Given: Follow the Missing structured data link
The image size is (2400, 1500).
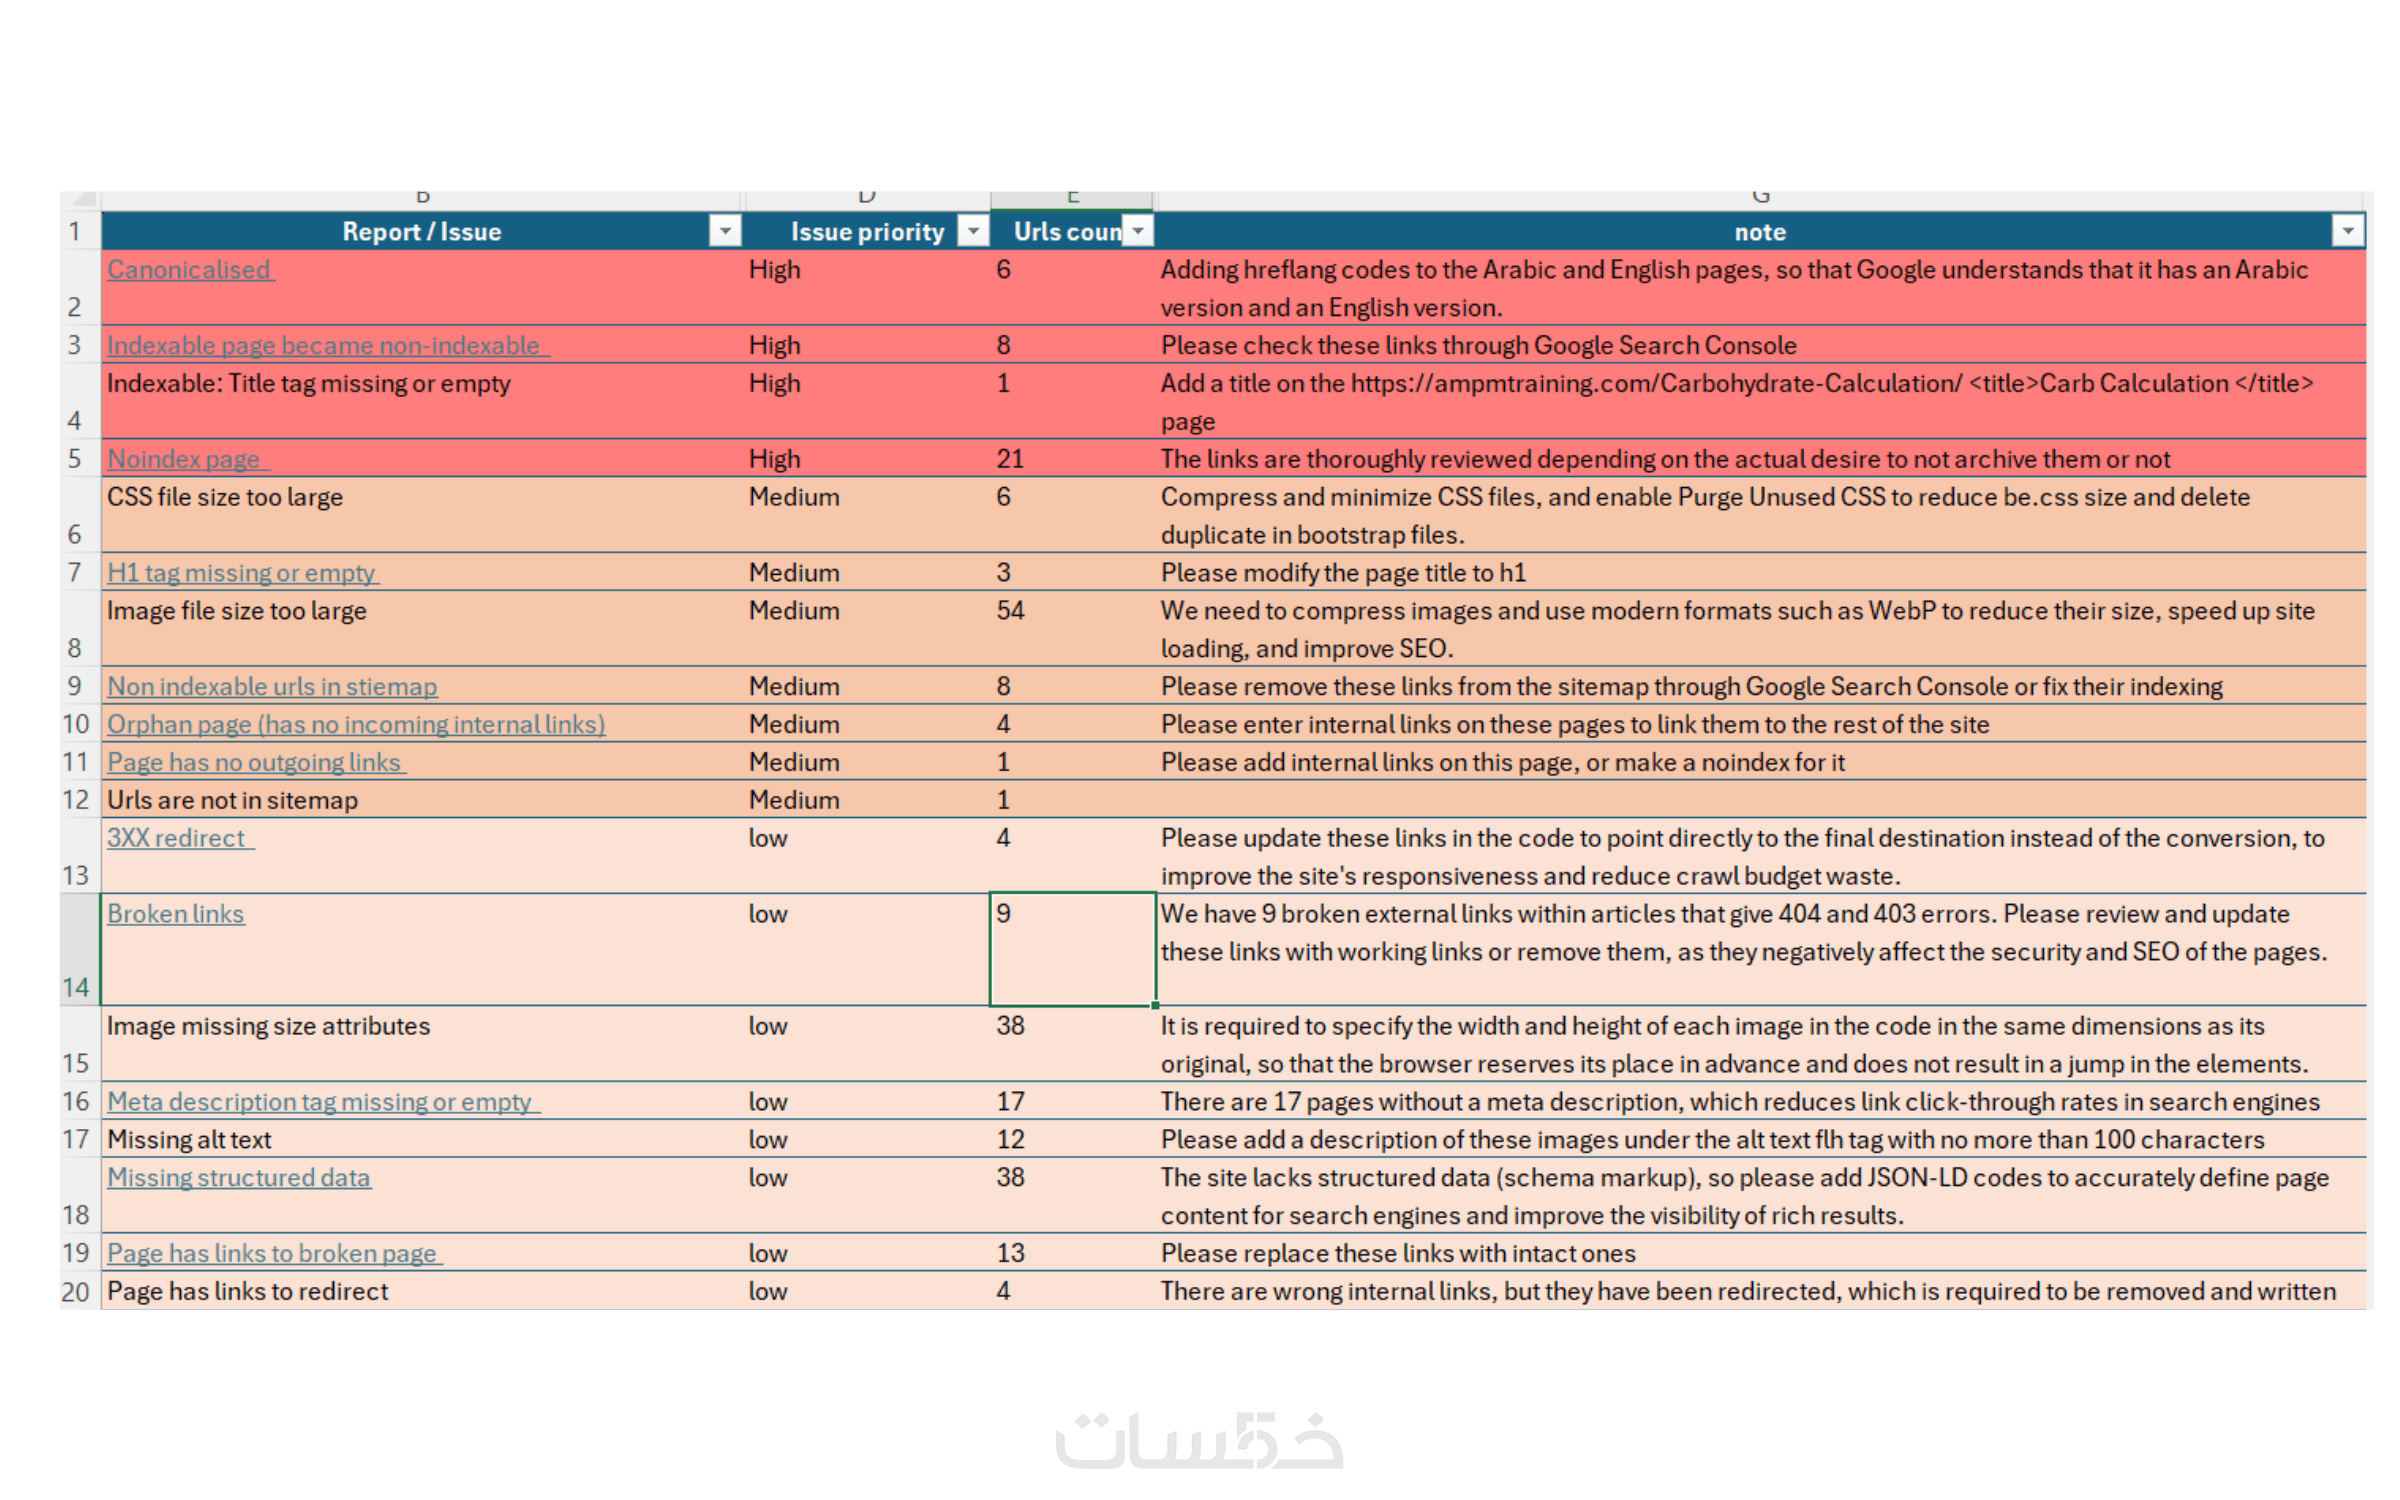Looking at the screenshot, I should point(239,1178).
